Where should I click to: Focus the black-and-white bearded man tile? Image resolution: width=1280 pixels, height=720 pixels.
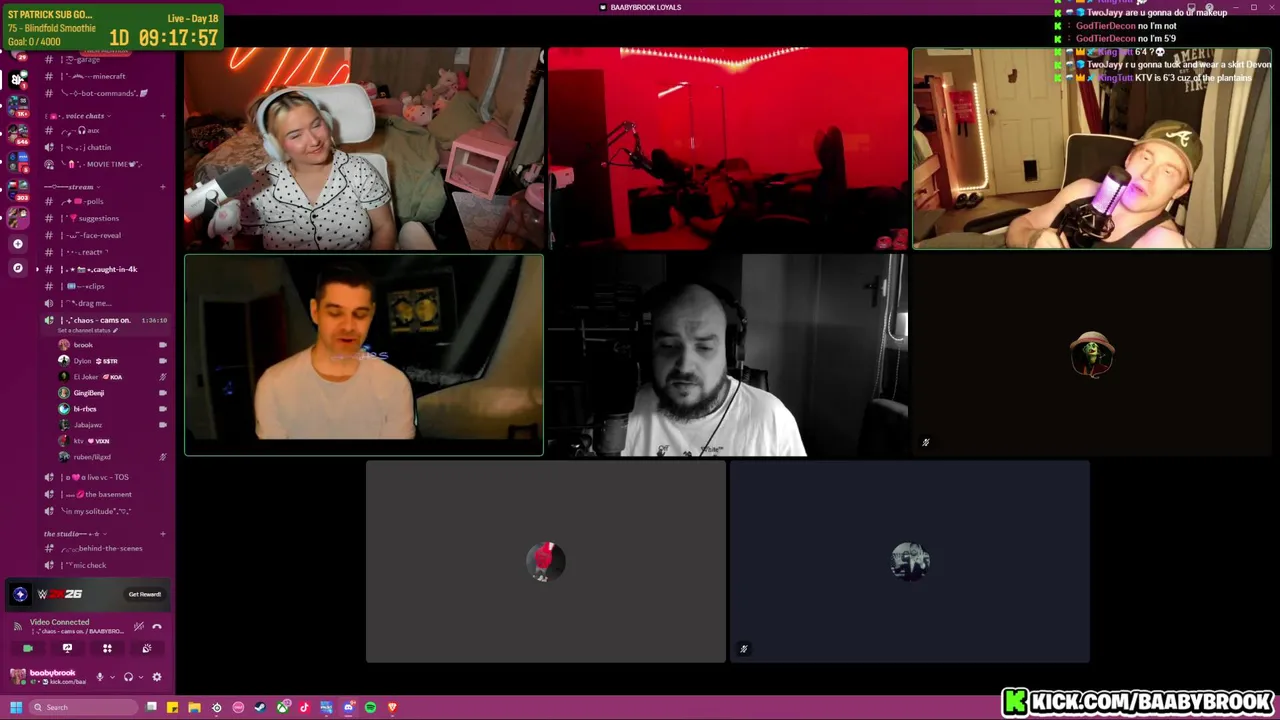pos(728,355)
